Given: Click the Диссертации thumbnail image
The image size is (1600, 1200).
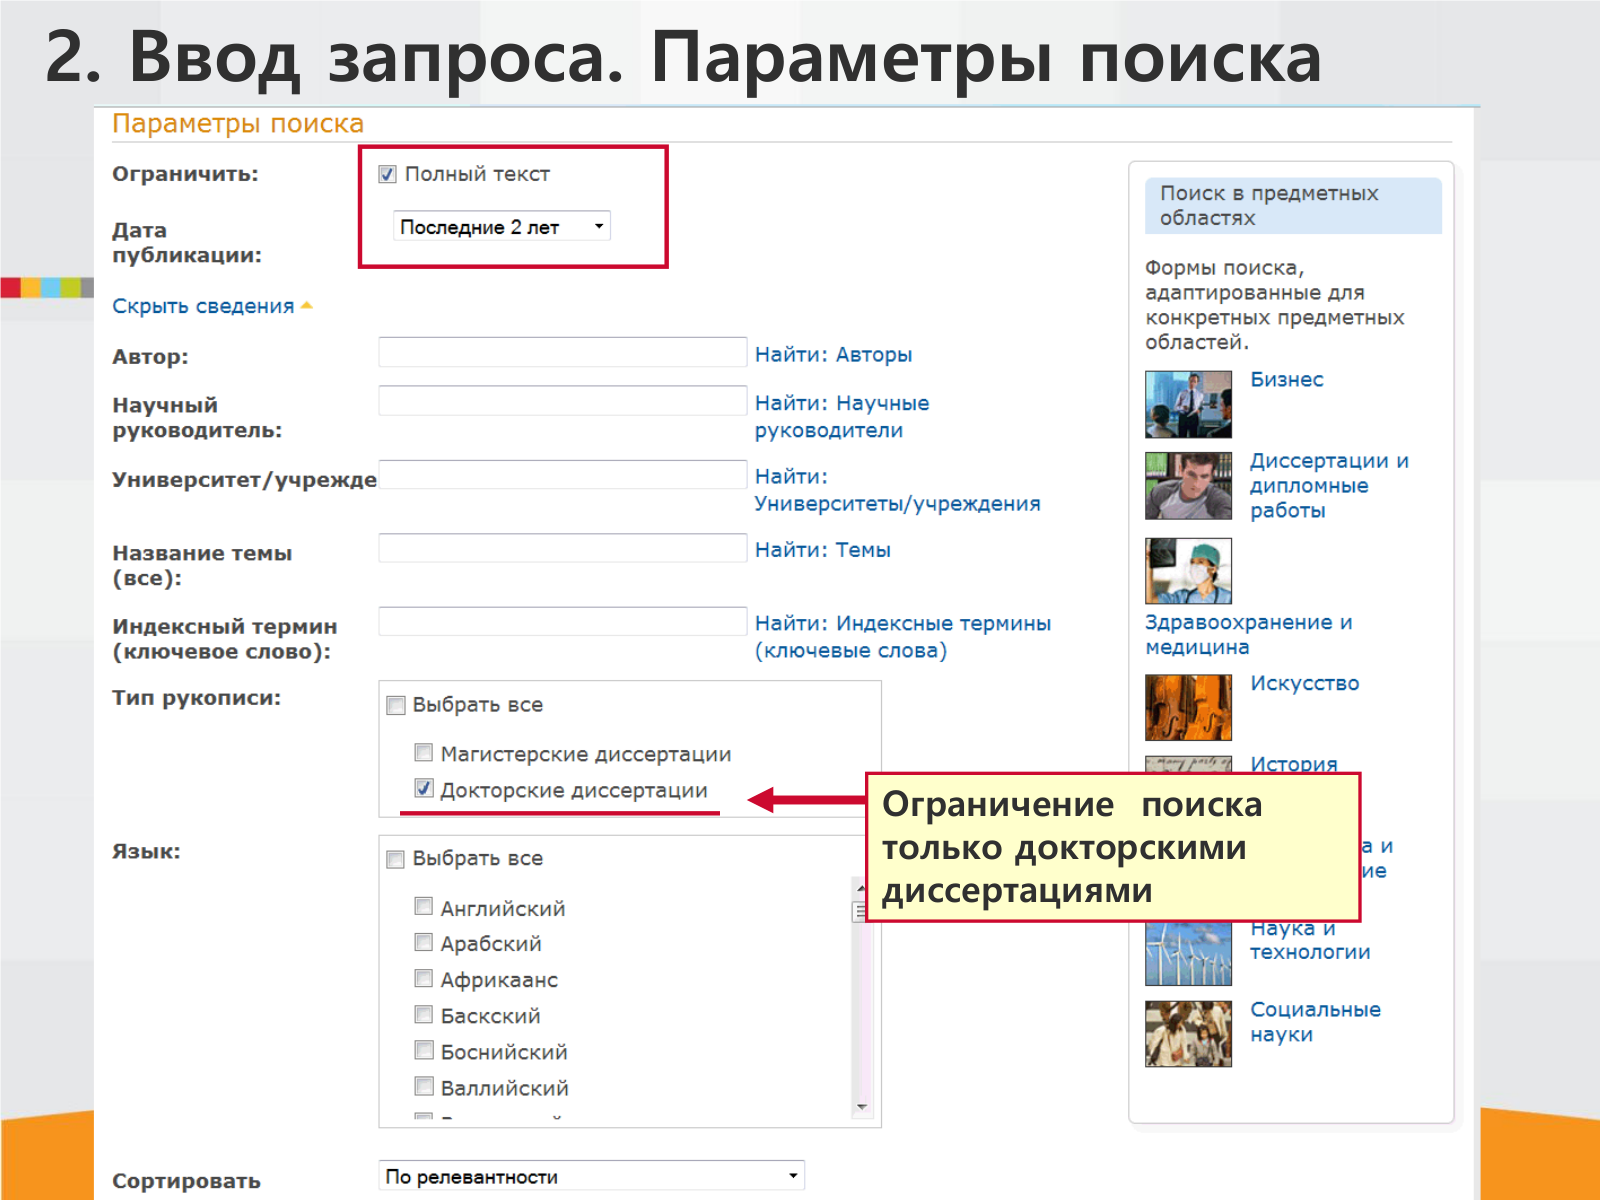Looking at the screenshot, I should tap(1188, 486).
